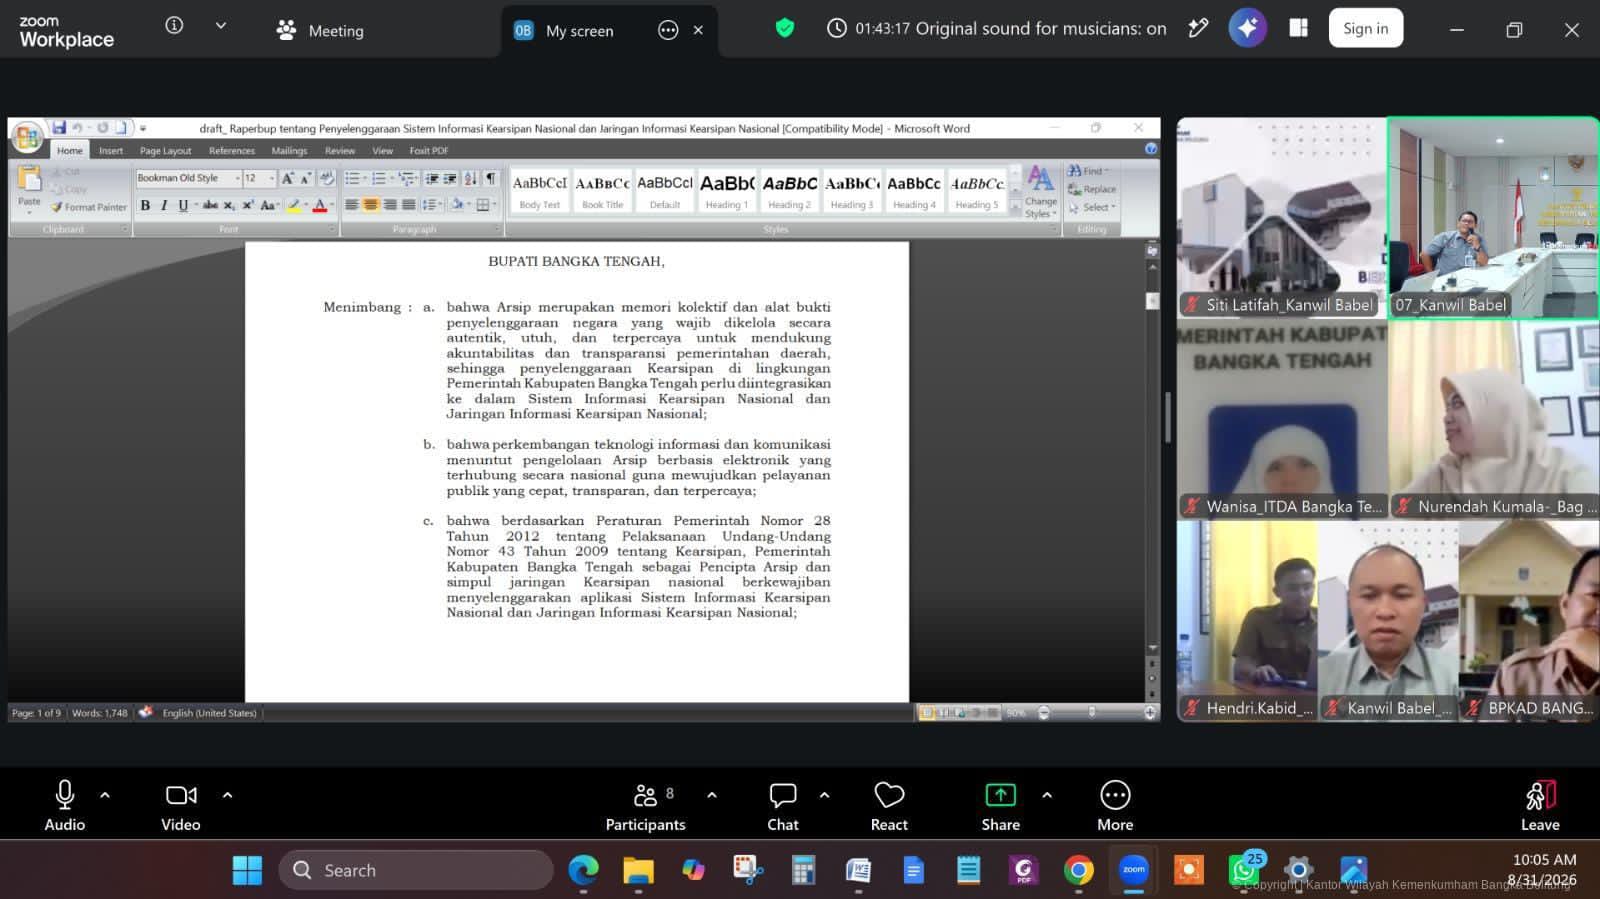Viewport: 1600px width, 899px height.
Task: Toggle Center alignment in Word ribbon
Action: [x=370, y=205]
